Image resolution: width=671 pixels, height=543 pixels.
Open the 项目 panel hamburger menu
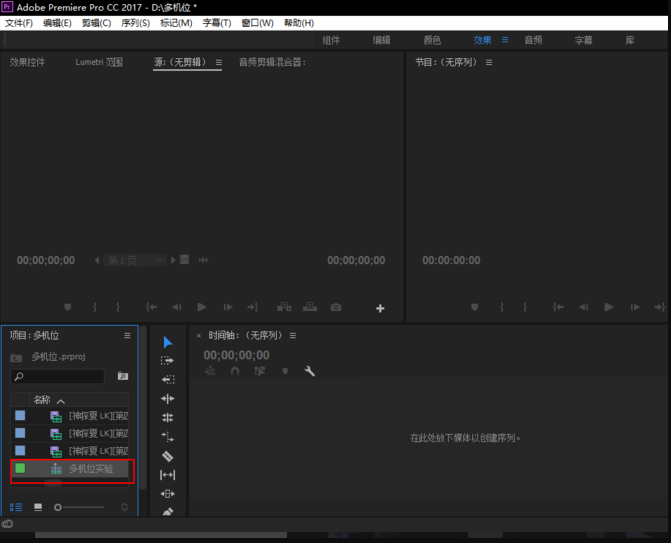tap(127, 335)
